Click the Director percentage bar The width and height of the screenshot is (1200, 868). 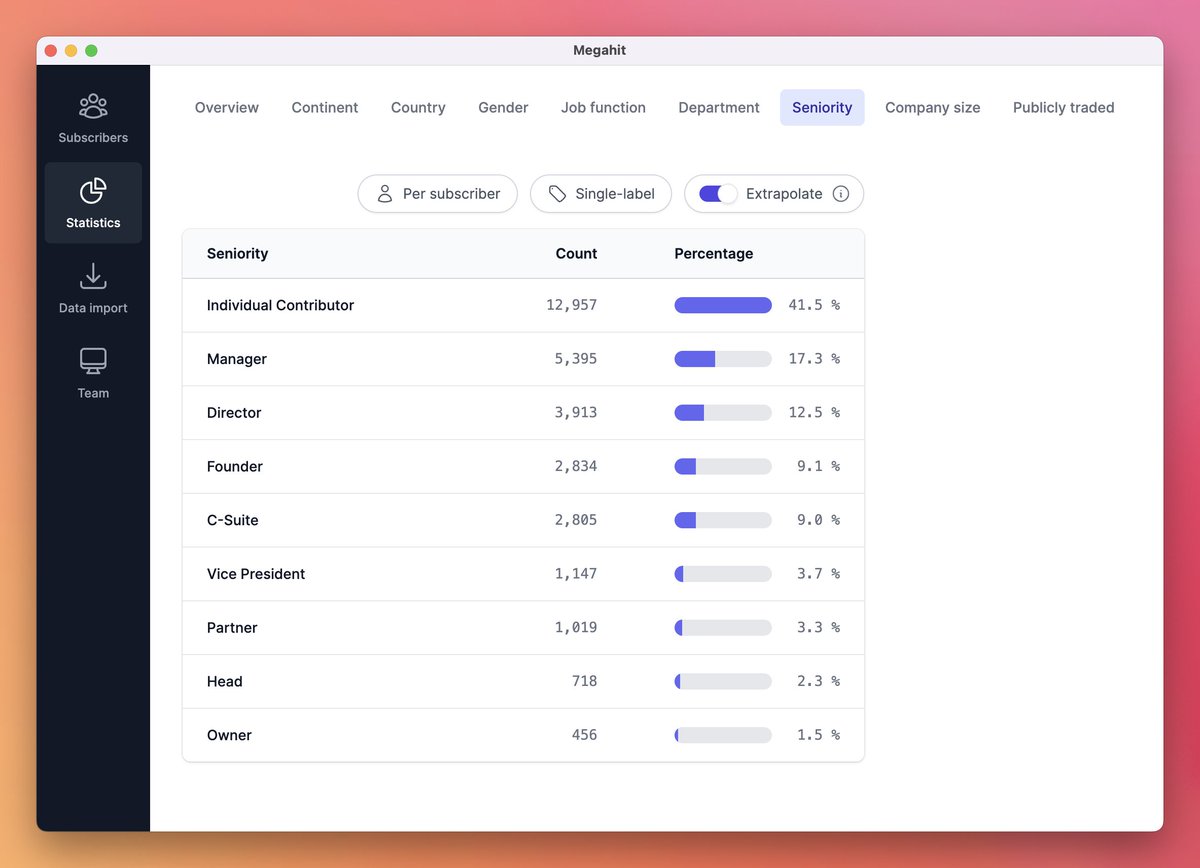tap(723, 413)
